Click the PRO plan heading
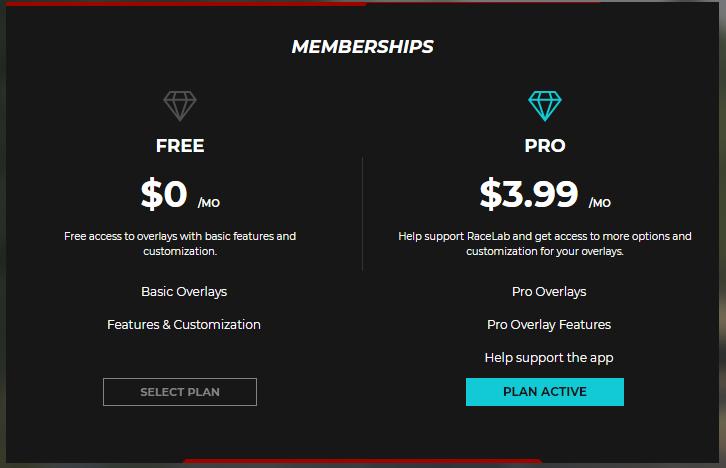 tap(544, 146)
